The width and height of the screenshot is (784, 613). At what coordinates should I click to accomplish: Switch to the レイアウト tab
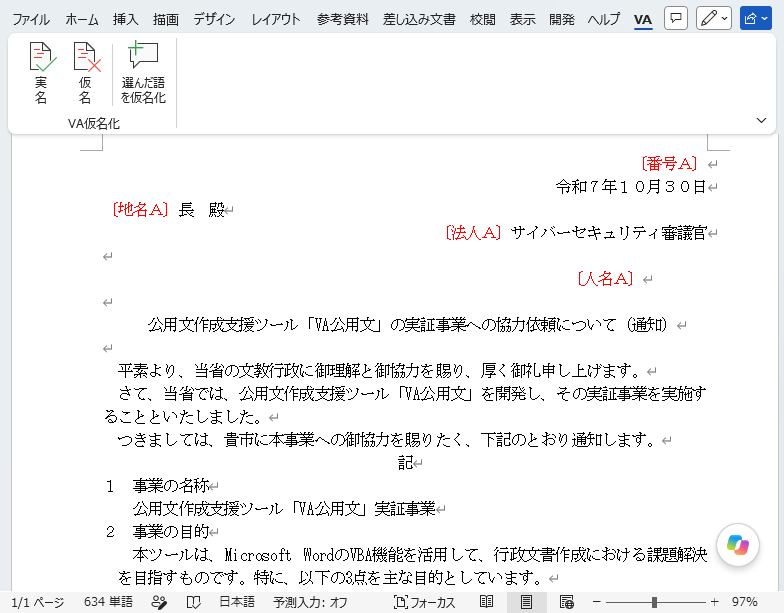(x=276, y=20)
